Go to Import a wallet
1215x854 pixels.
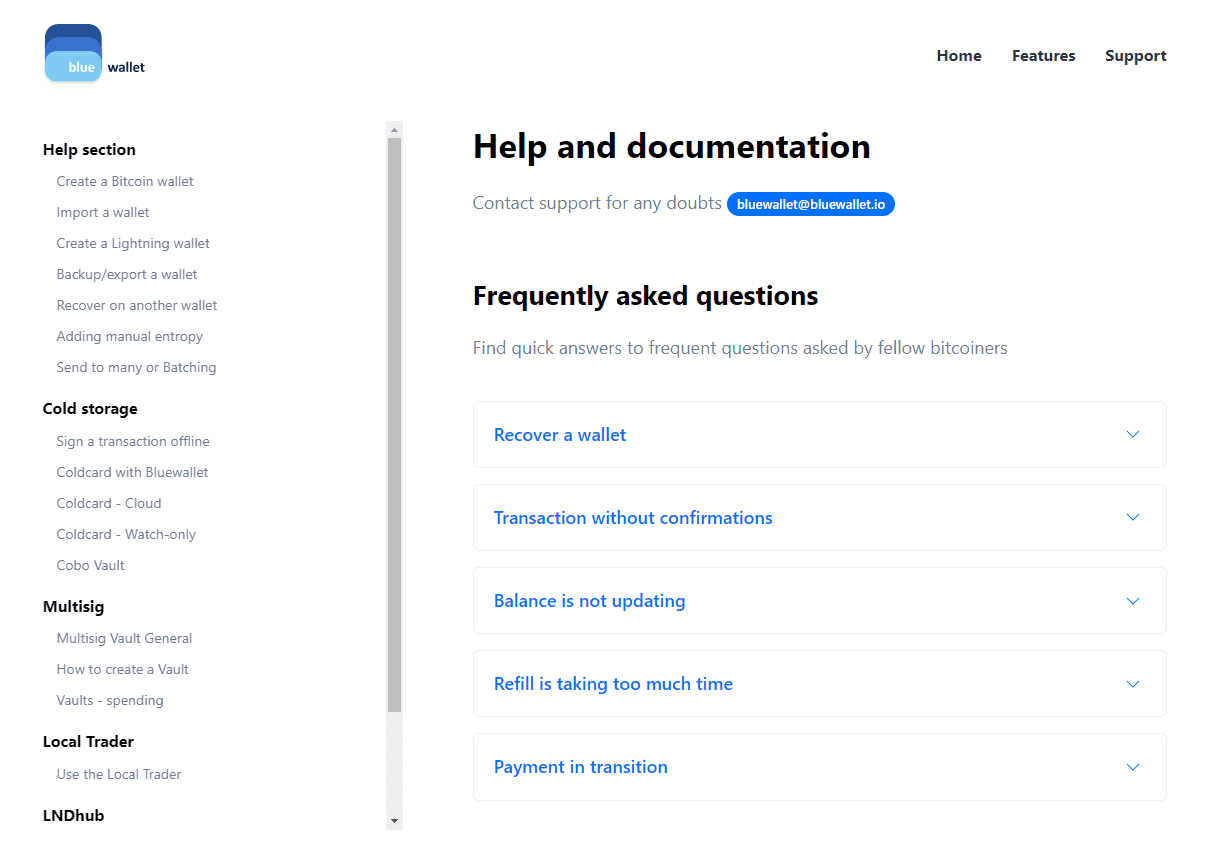[103, 212]
